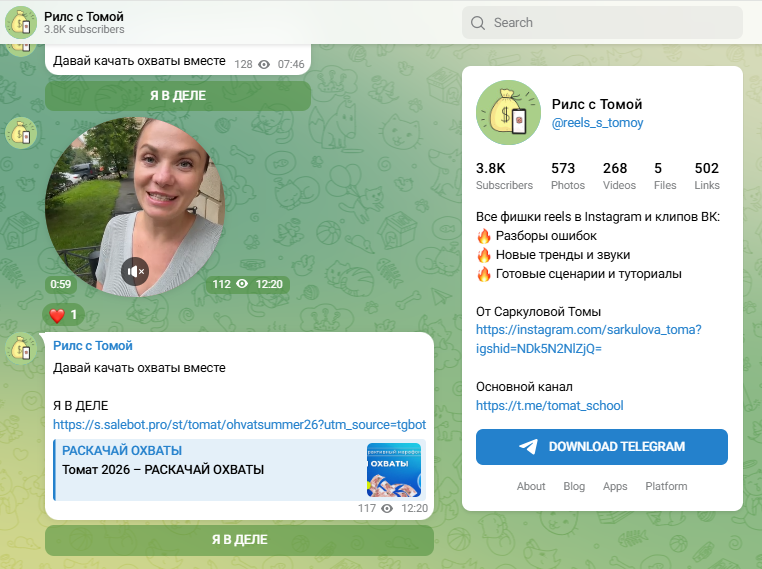Open the РАСКАЧАЙ ОХВАТЫ link preview title

(122, 451)
